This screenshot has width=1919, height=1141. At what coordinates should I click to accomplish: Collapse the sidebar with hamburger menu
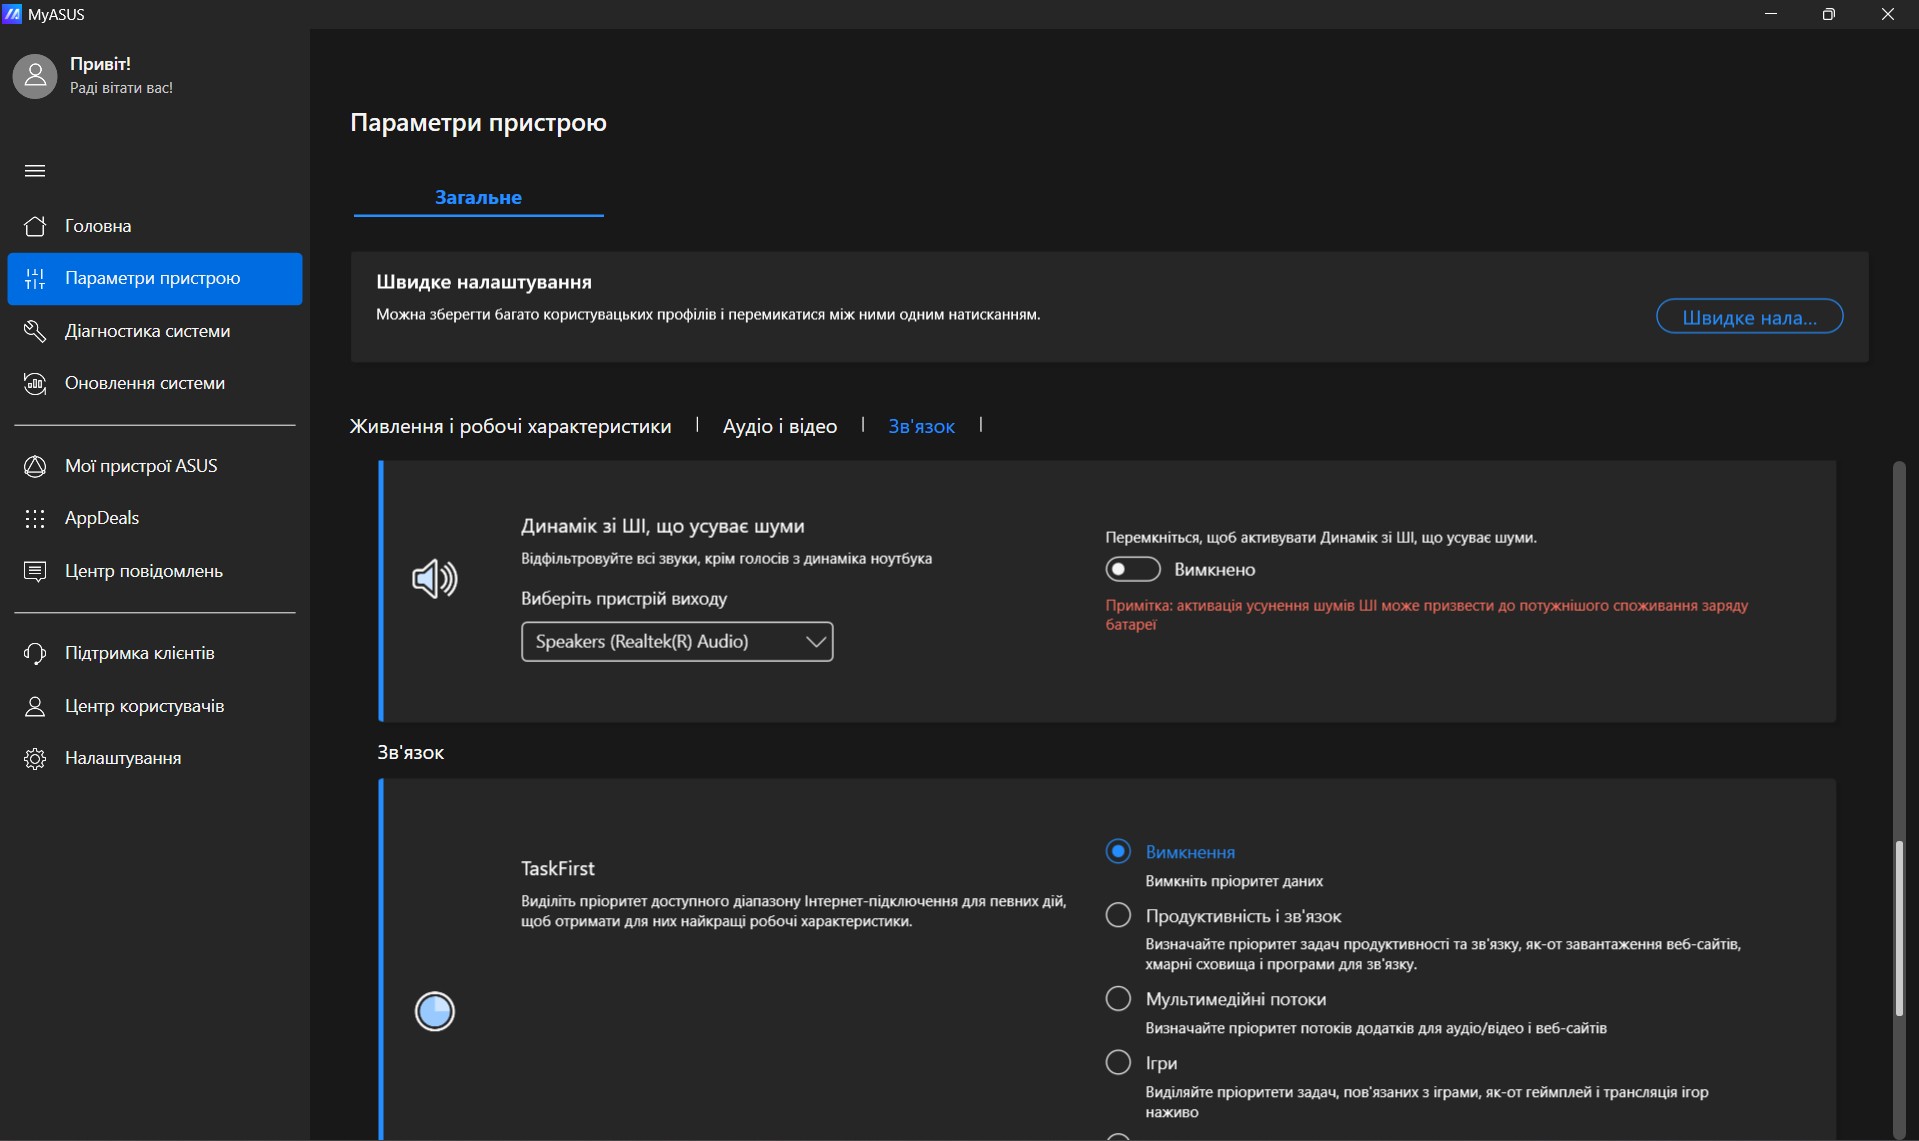point(35,171)
